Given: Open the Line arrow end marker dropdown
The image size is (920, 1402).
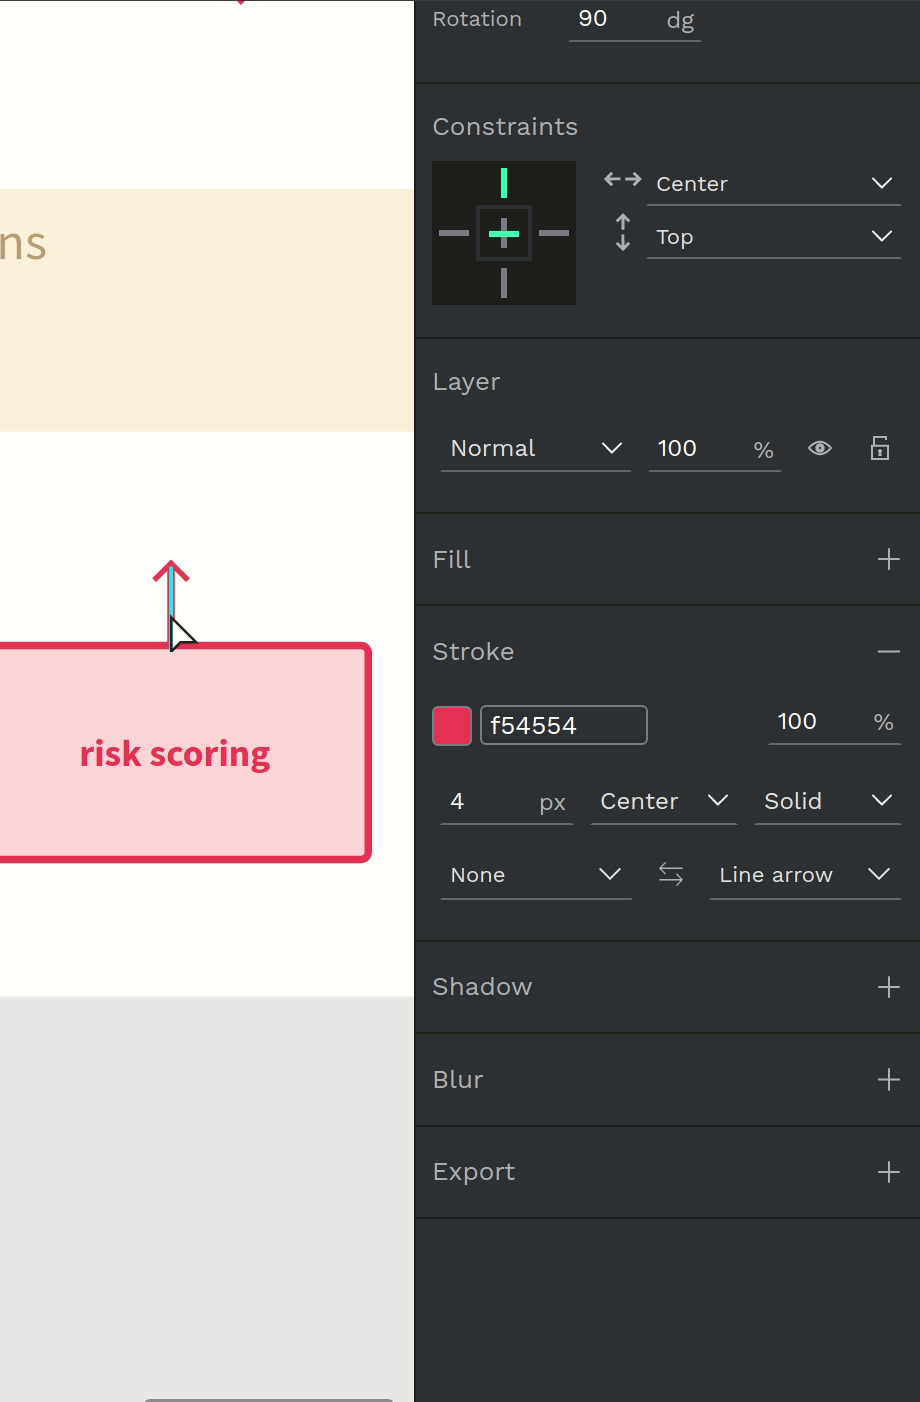Looking at the screenshot, I should click(804, 875).
